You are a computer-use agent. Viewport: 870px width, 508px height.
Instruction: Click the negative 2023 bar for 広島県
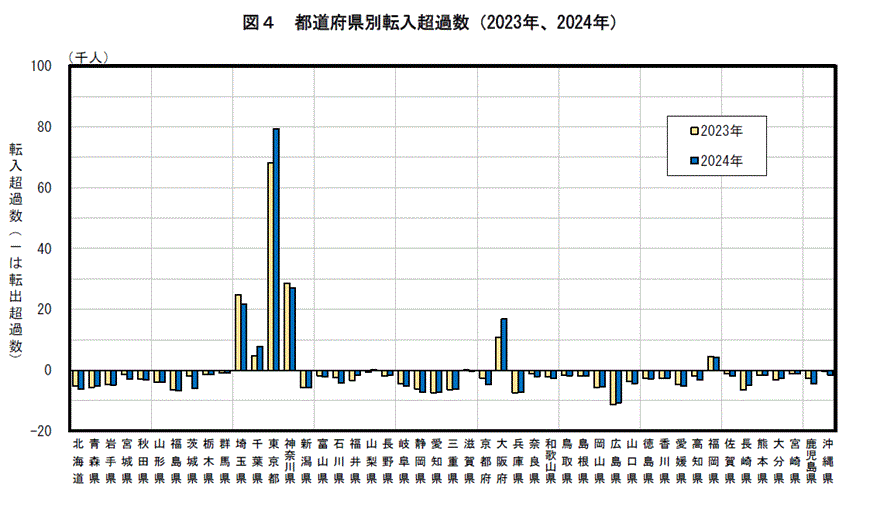(x=613, y=387)
